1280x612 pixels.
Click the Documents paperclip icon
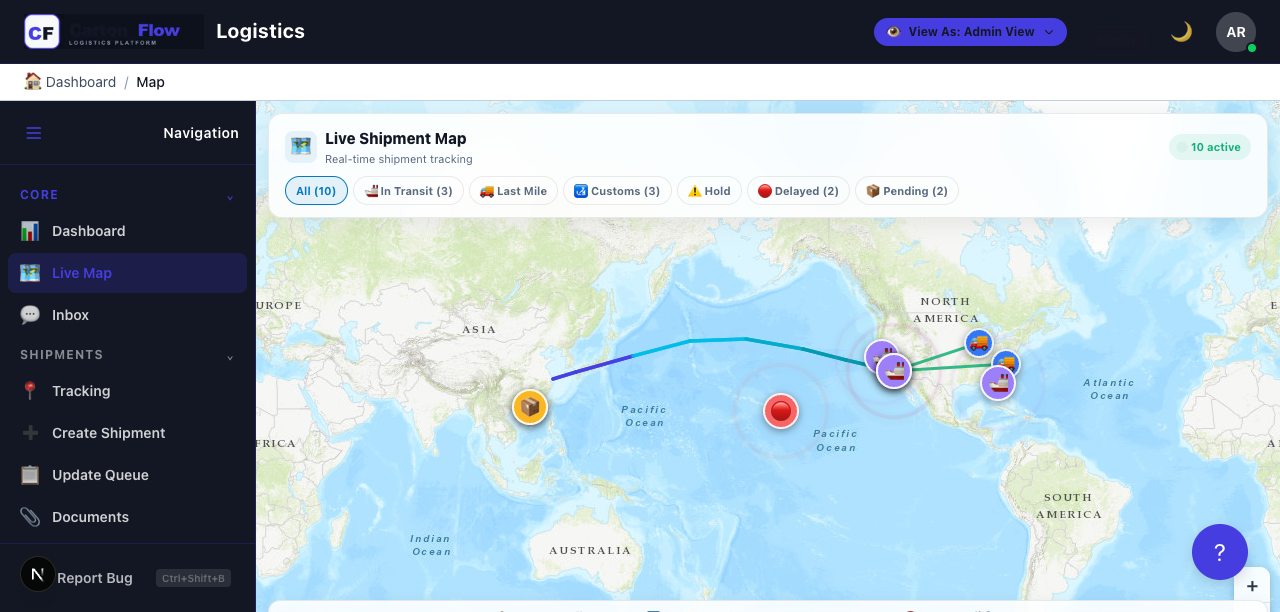[x=31, y=517]
